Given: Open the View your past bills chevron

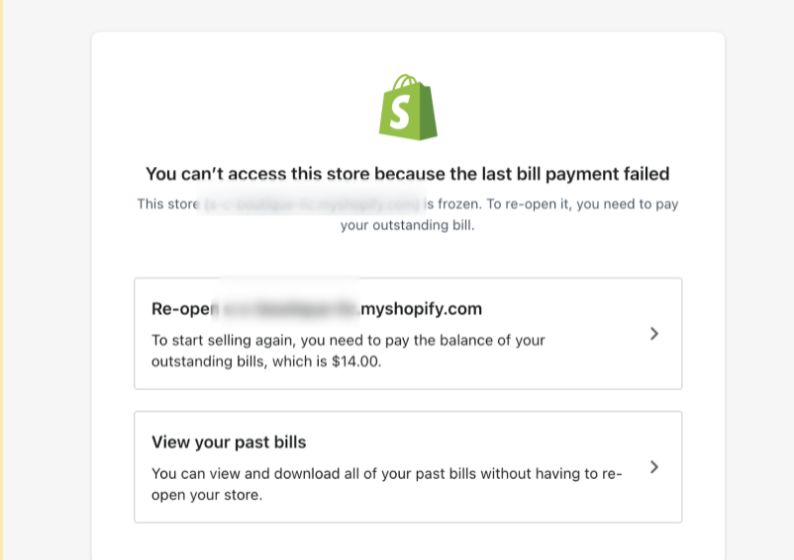Looking at the screenshot, I should click(654, 466).
